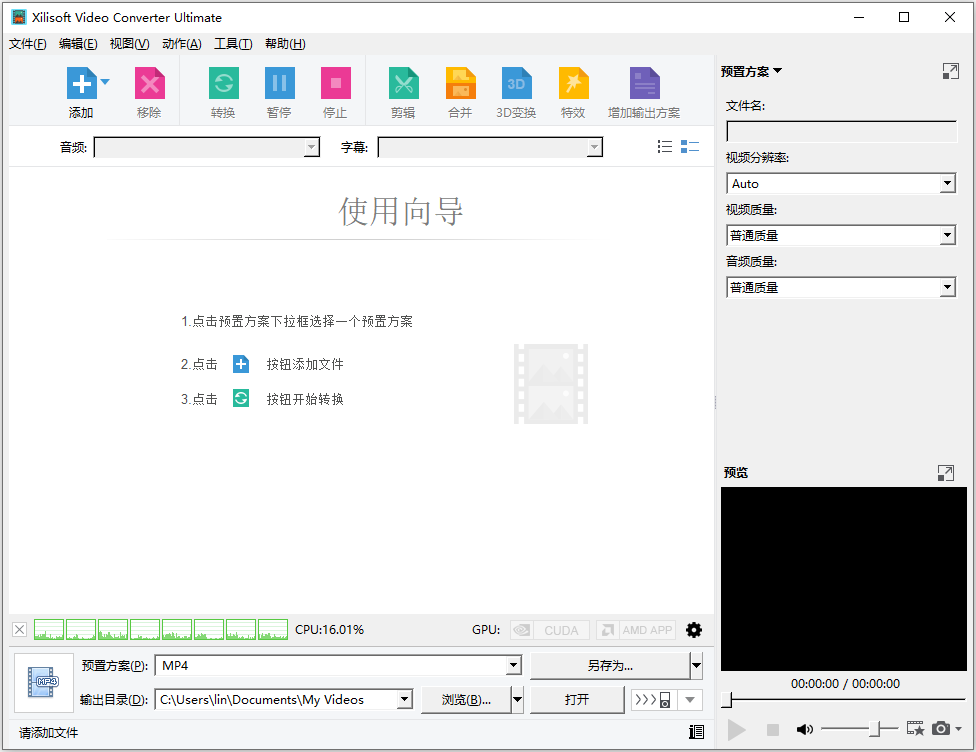Pop out the 预览 preview window icon
The image size is (976, 752).
tap(946, 473)
